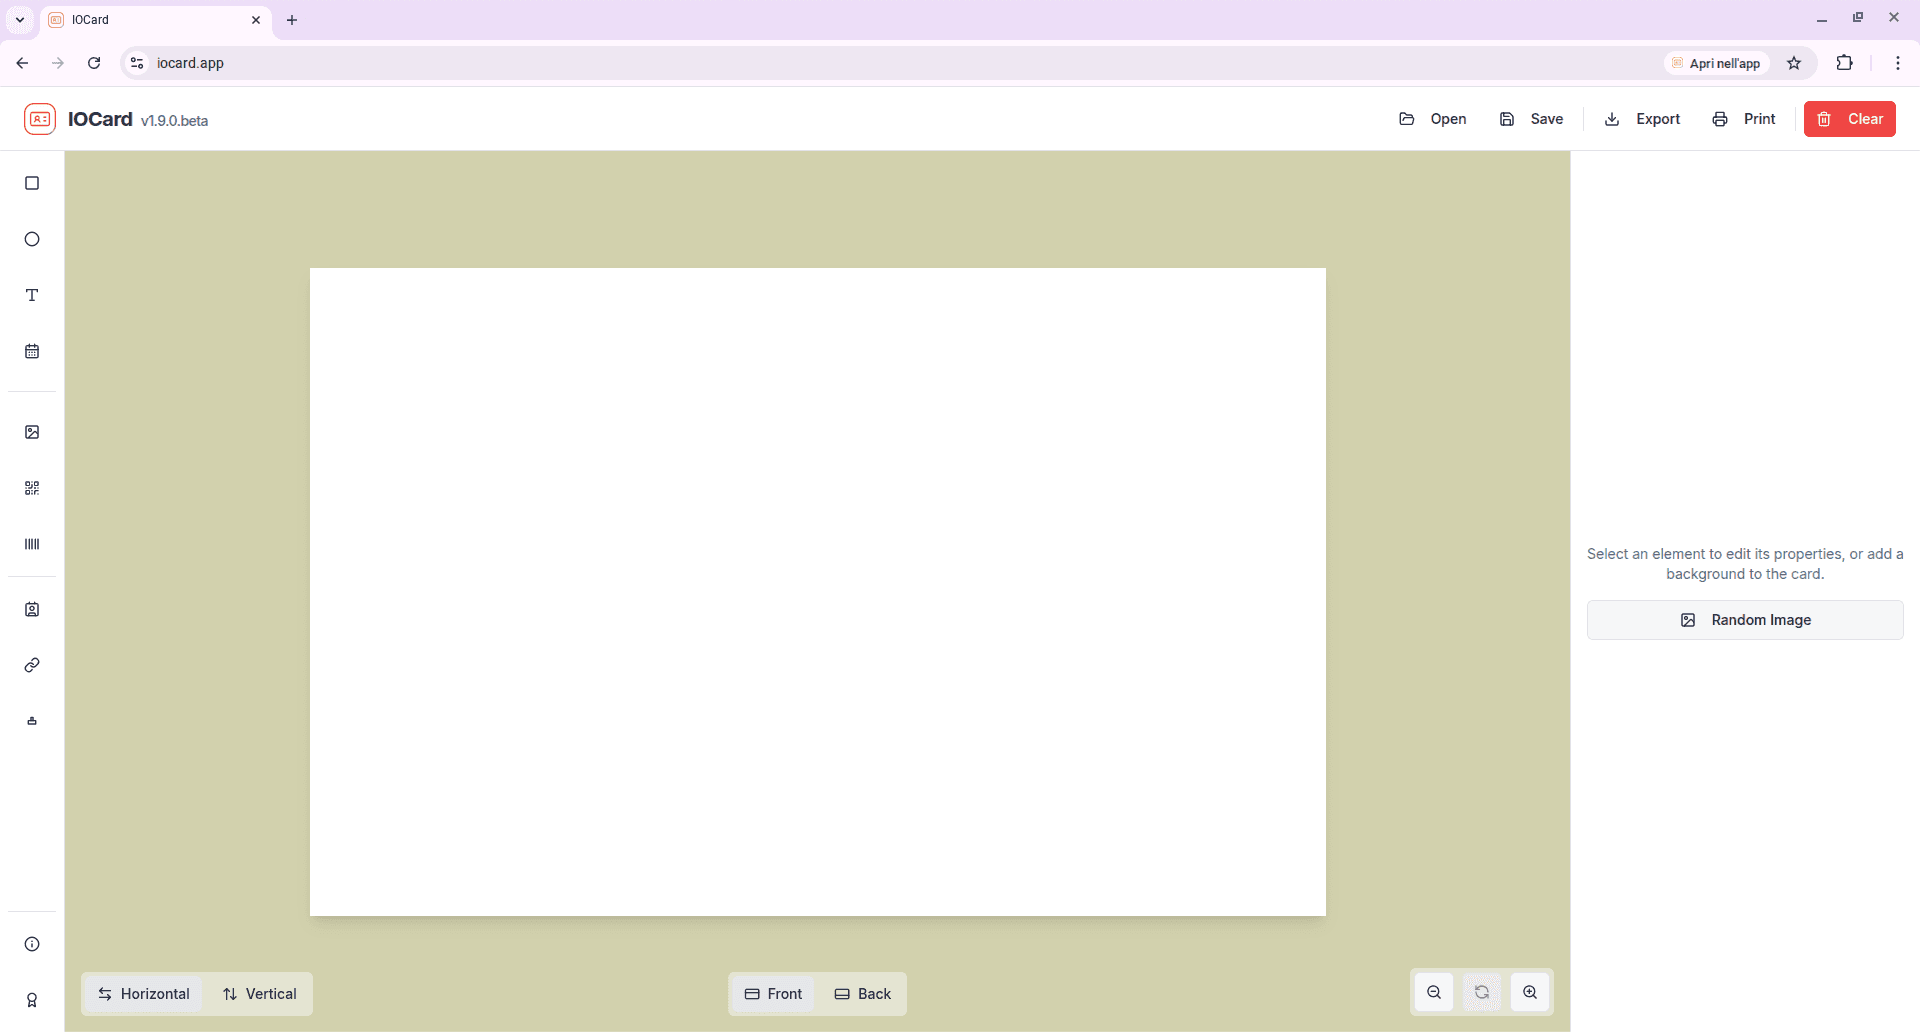Viewport: 1920px width, 1032px height.
Task: Show the Back side of card
Action: click(862, 994)
